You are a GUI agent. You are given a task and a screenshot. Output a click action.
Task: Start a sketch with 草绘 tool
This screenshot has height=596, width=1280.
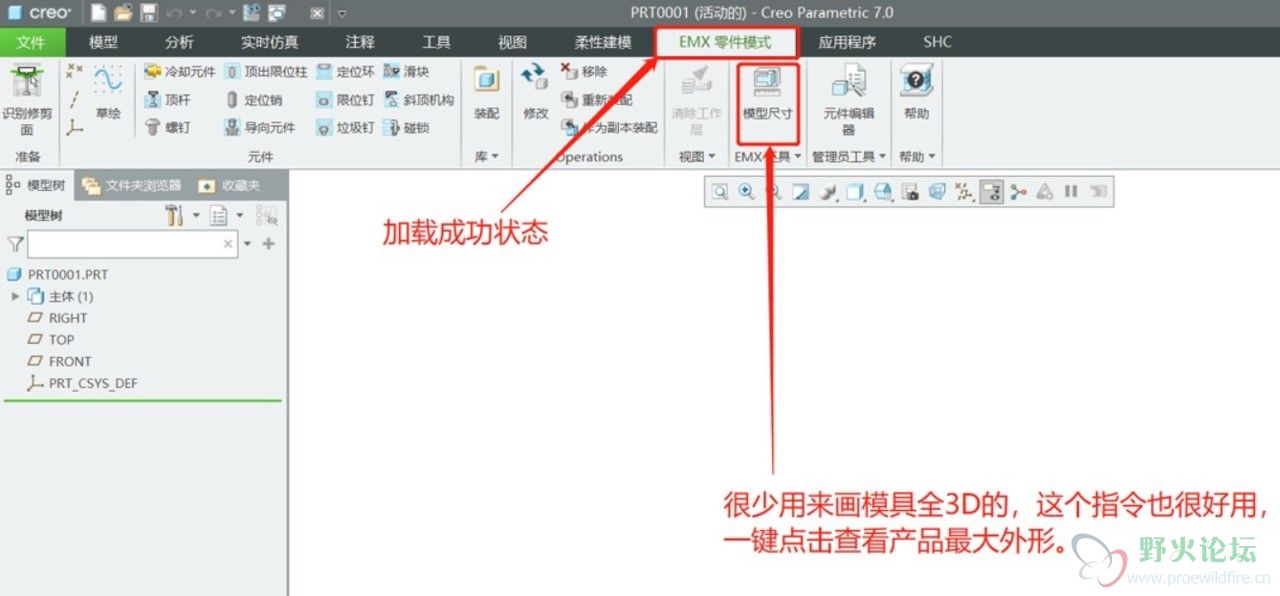point(108,92)
